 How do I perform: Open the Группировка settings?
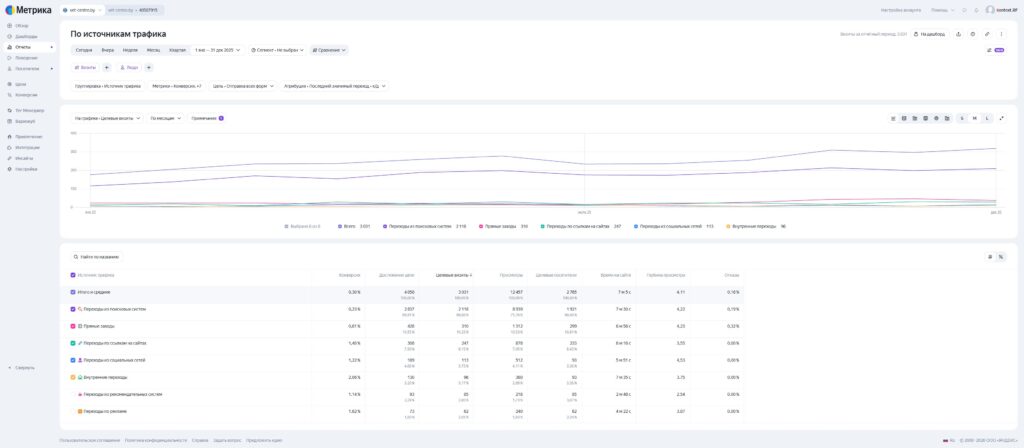[108, 86]
